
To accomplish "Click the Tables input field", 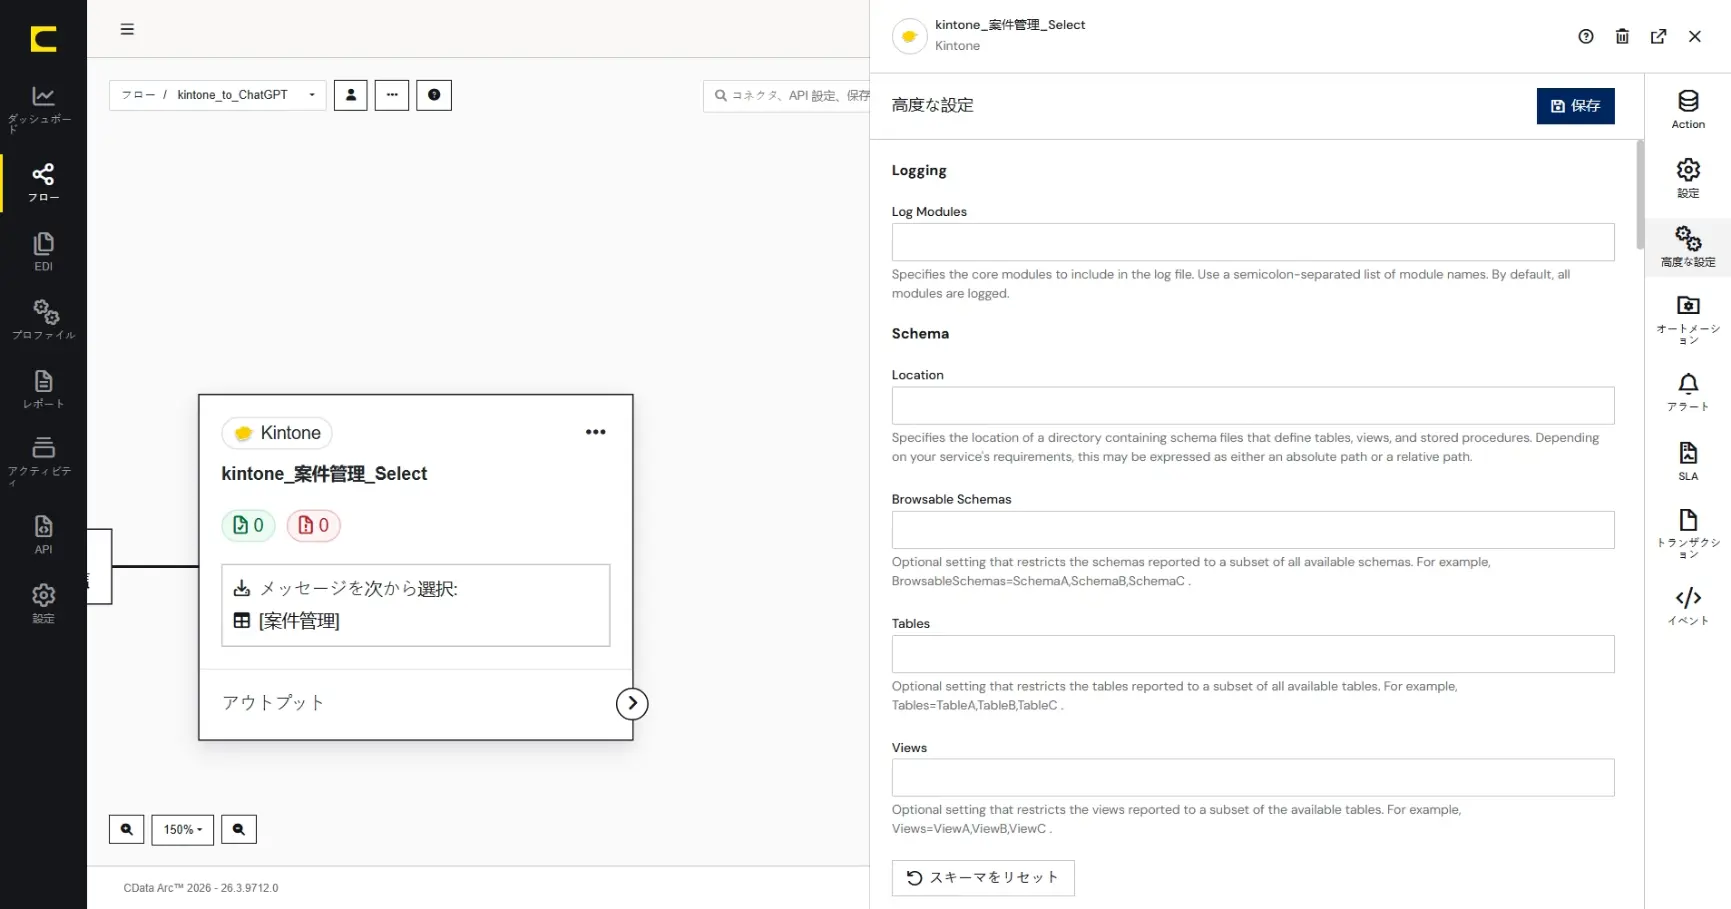I will (x=1253, y=654).
